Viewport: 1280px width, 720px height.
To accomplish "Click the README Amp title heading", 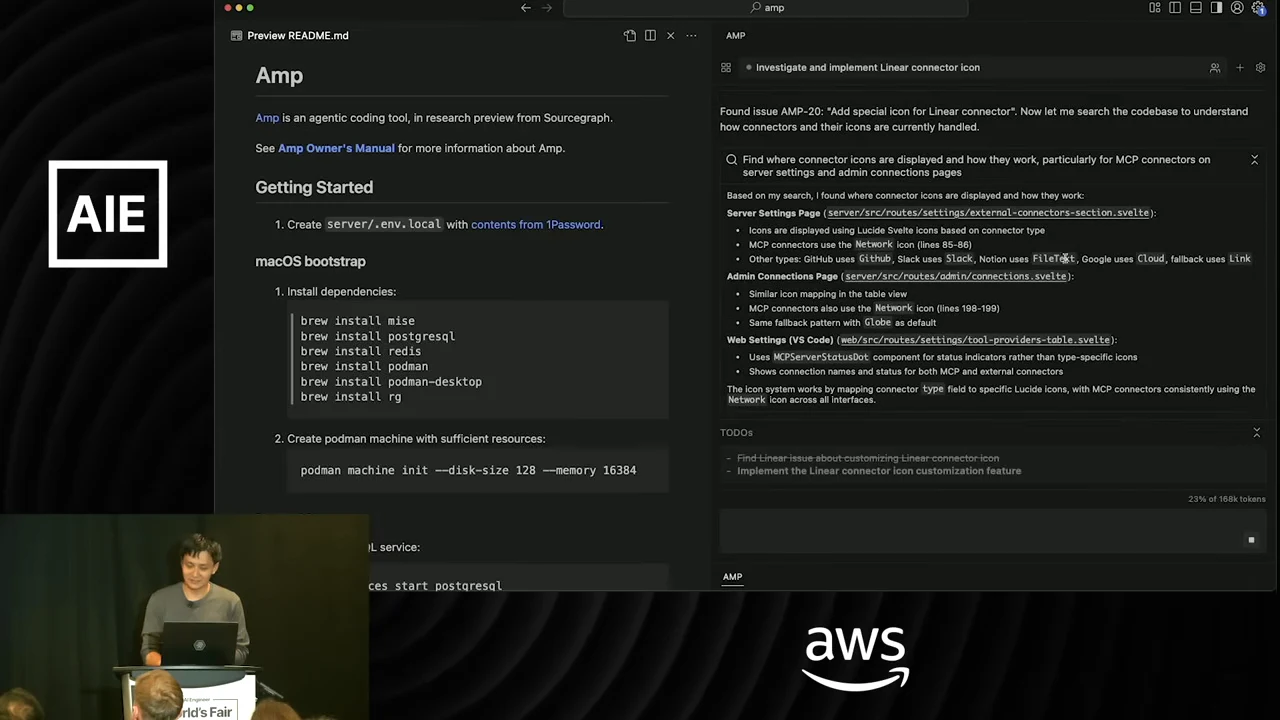I will click(279, 76).
